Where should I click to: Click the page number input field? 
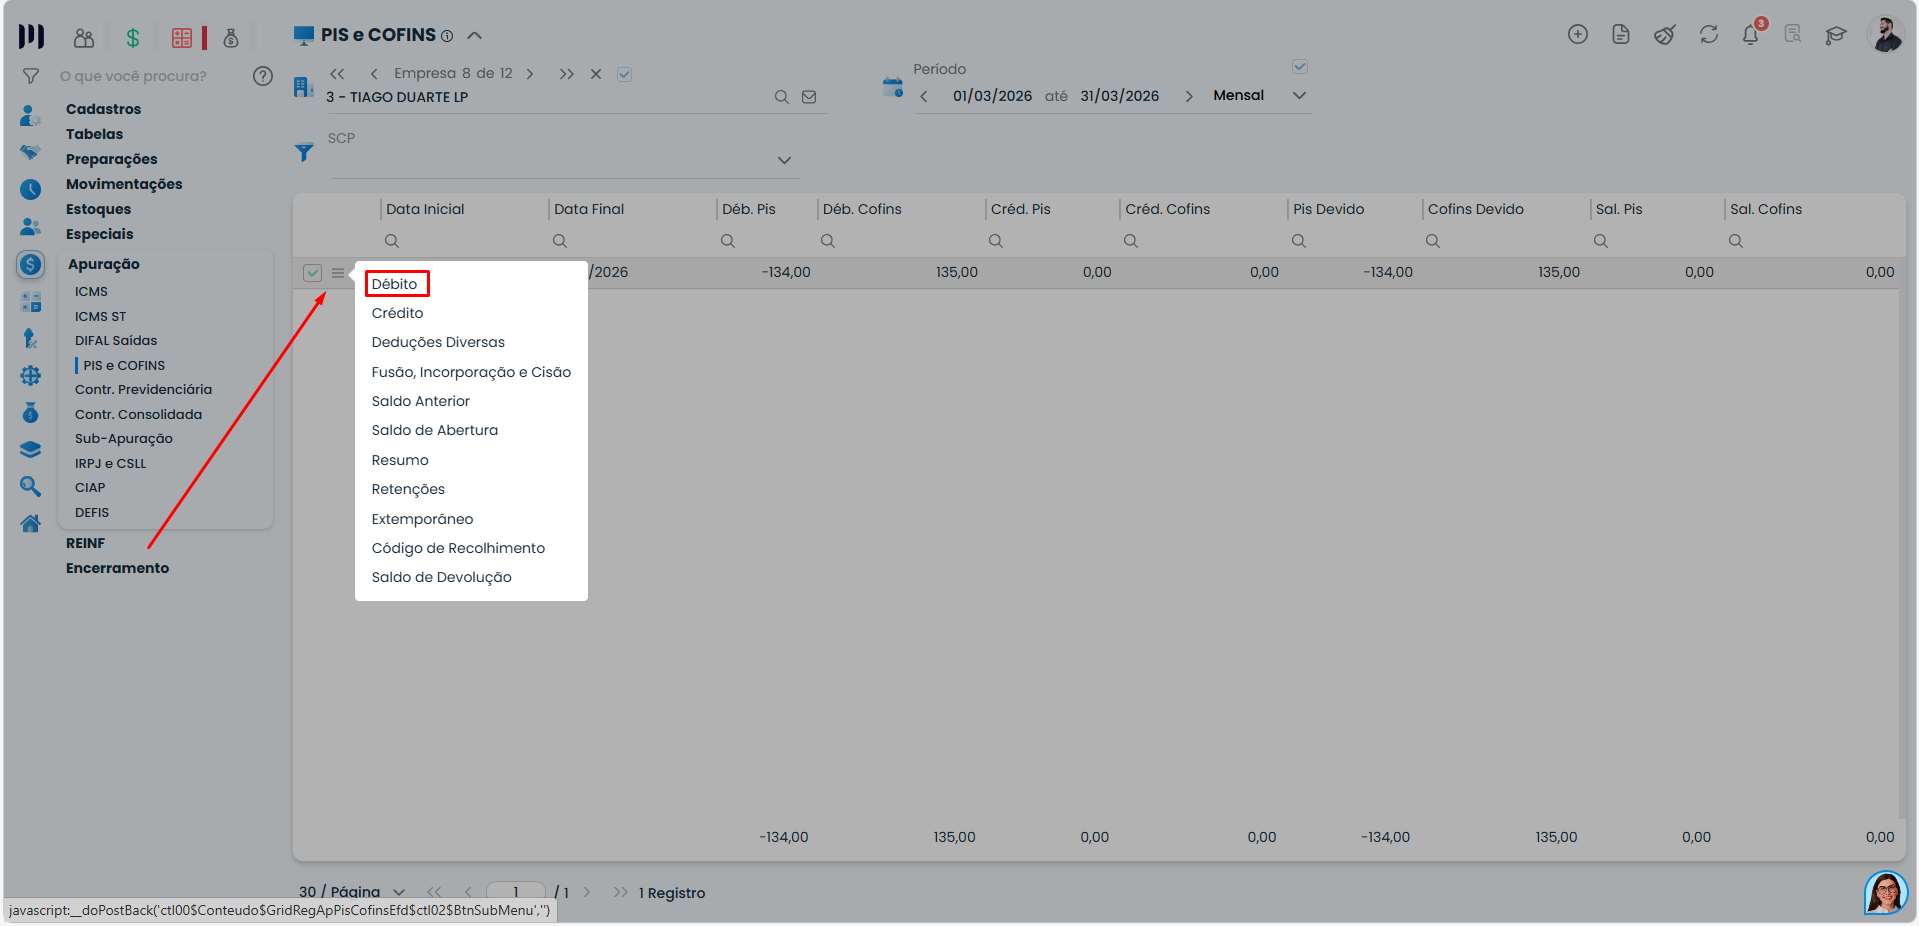516,892
